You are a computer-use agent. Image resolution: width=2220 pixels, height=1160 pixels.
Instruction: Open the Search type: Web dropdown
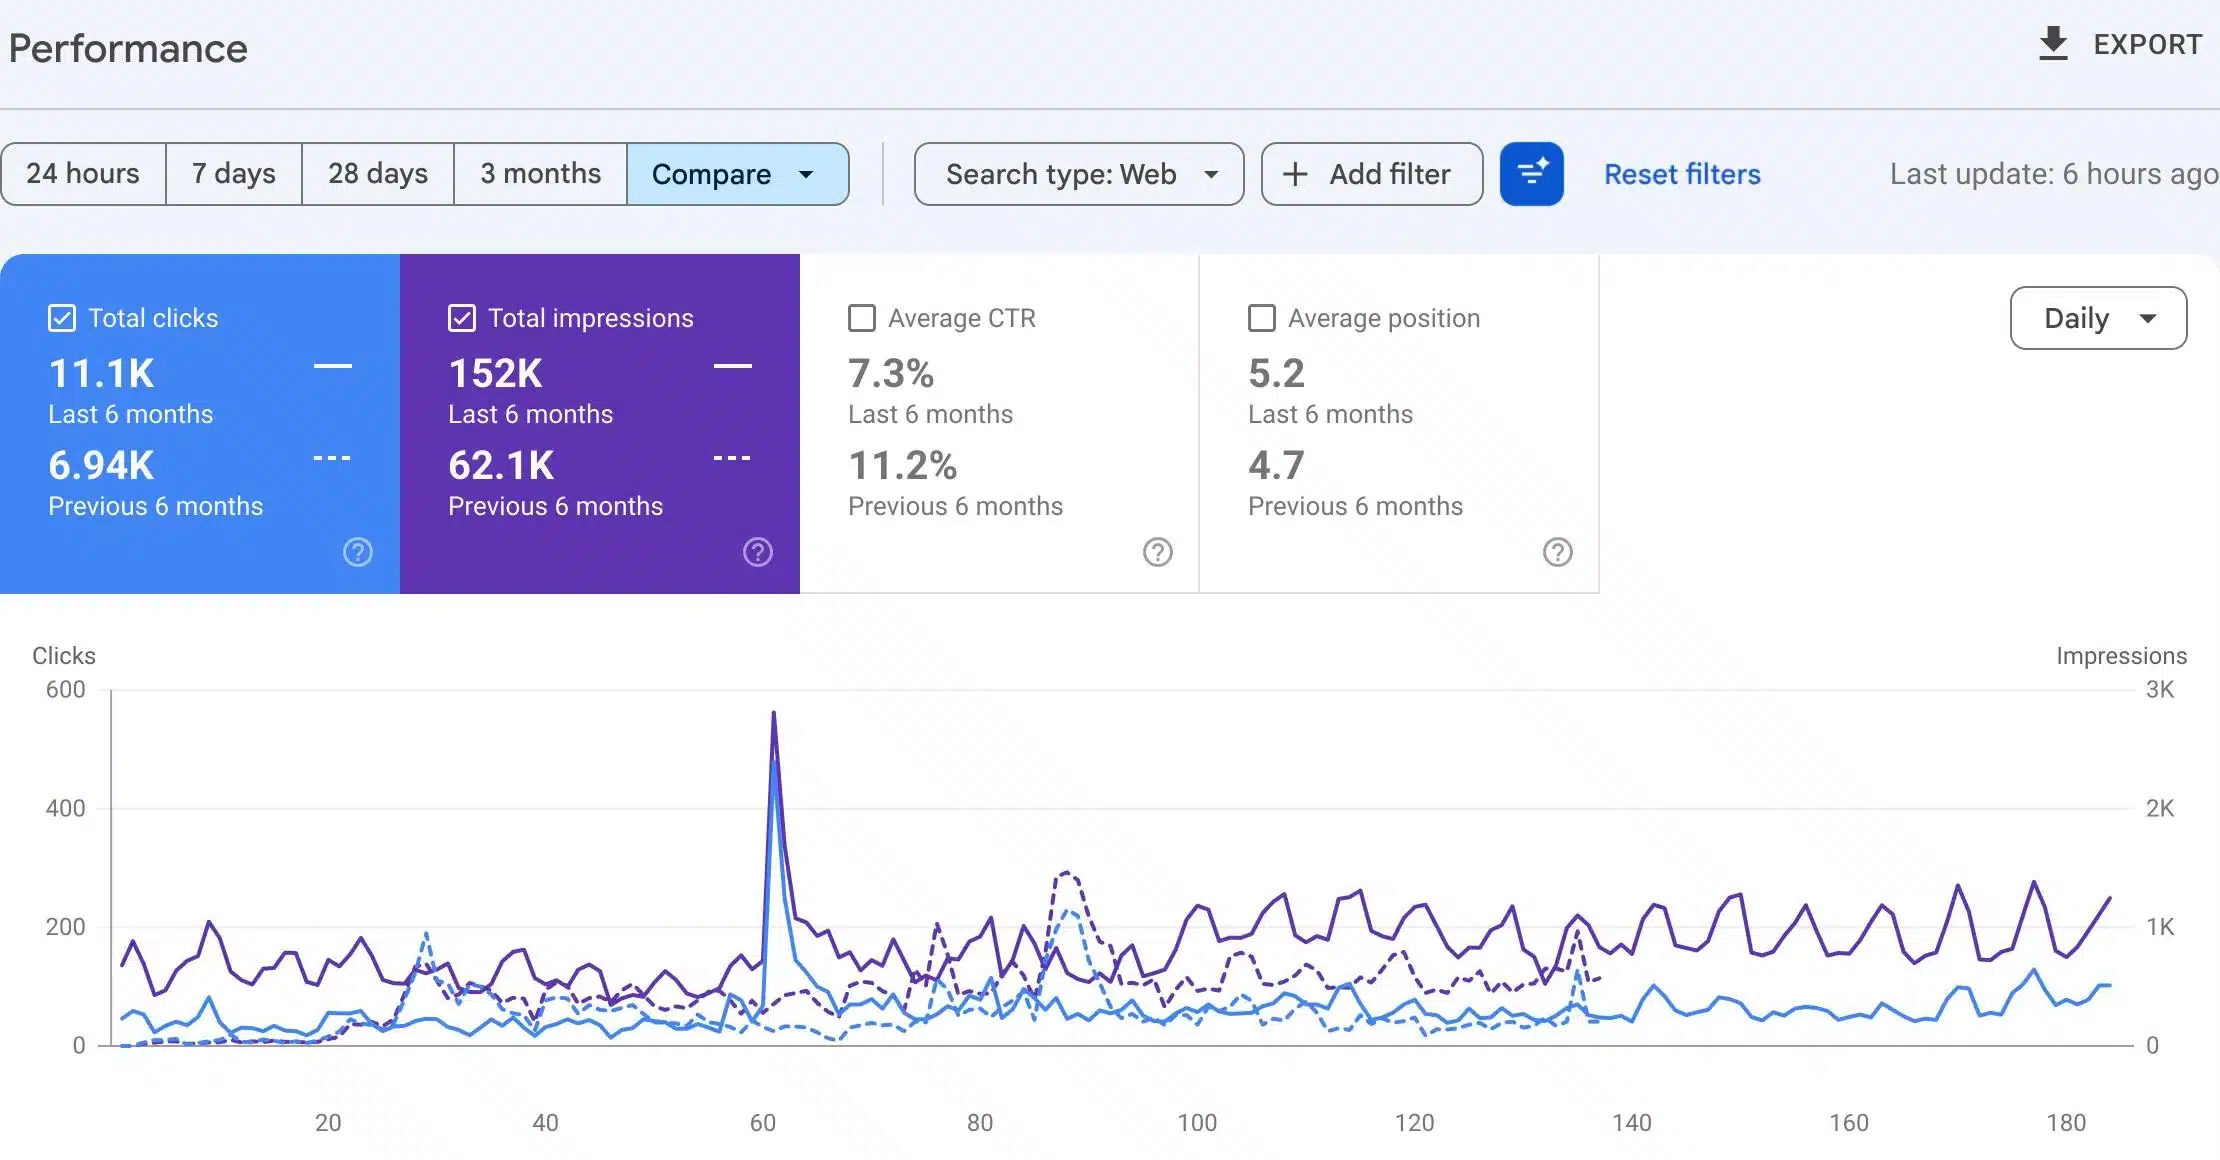click(x=1079, y=174)
